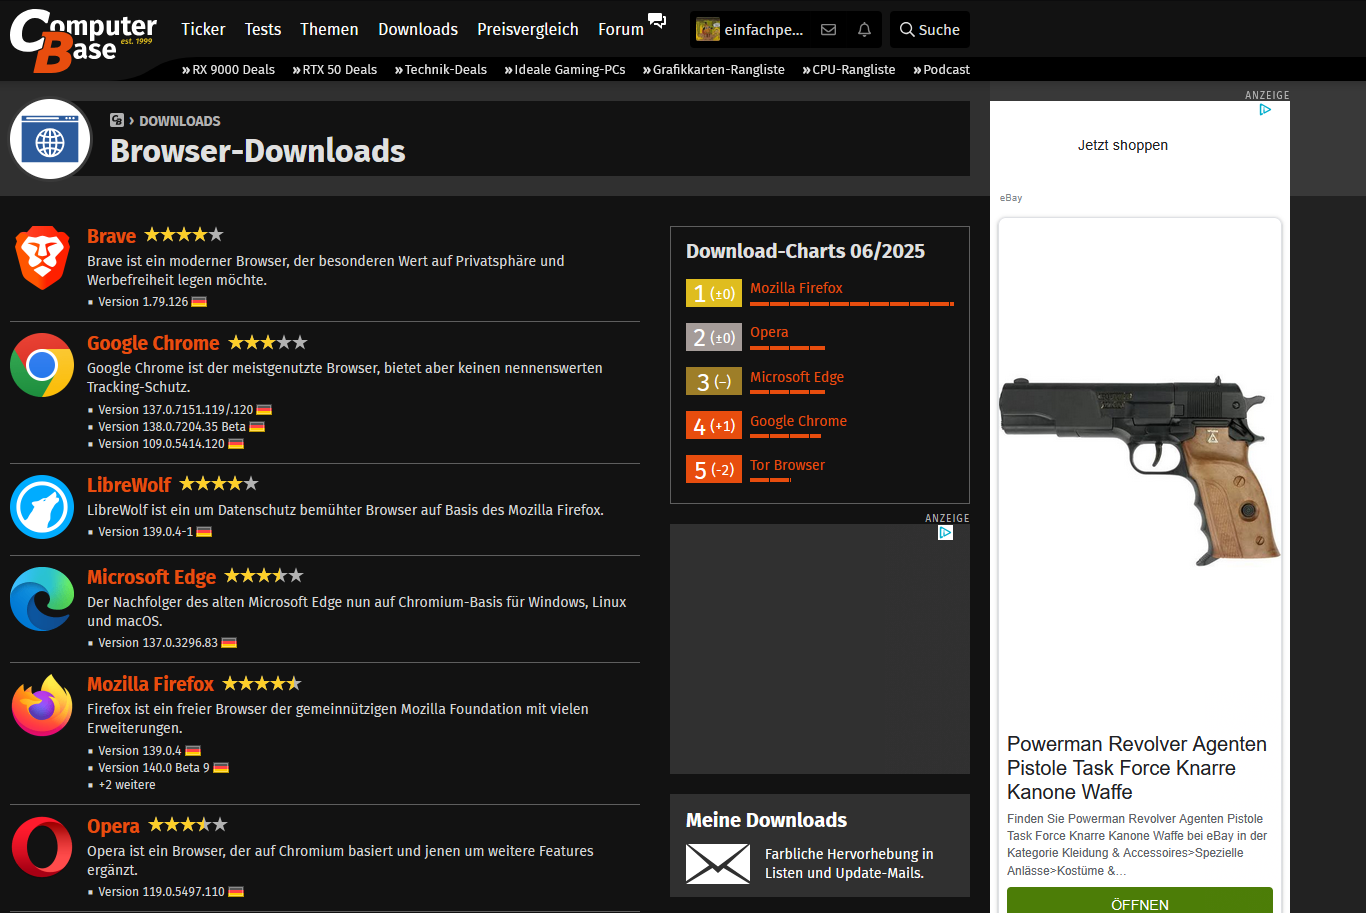Open Google Chrome in Download-Charts

[x=798, y=421]
